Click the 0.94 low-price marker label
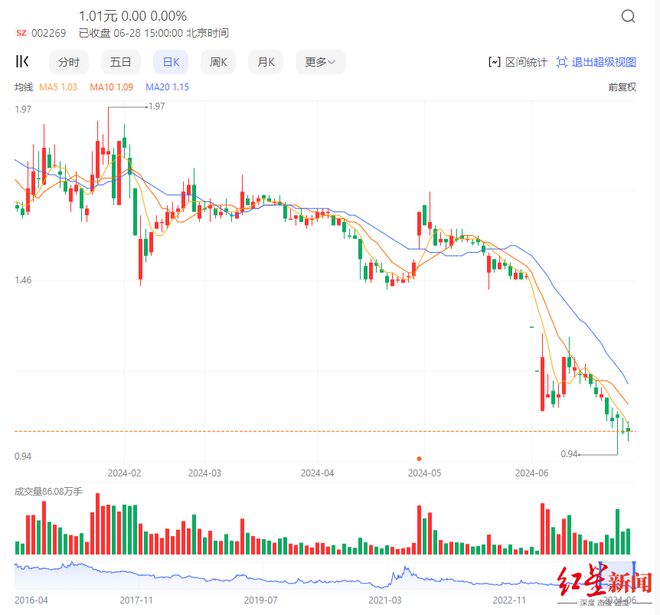This screenshot has height=615, width=660. (x=569, y=454)
